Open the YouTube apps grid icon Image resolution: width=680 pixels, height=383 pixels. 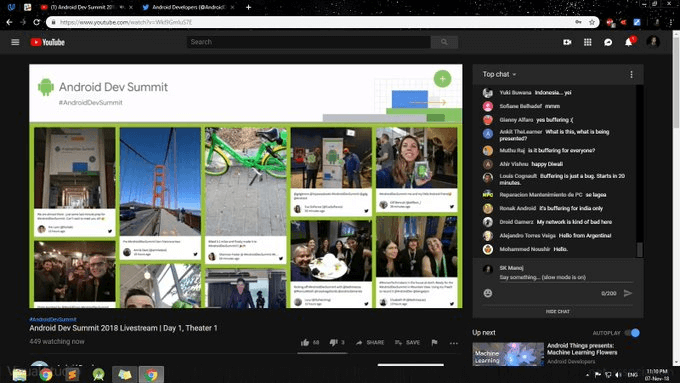click(588, 42)
